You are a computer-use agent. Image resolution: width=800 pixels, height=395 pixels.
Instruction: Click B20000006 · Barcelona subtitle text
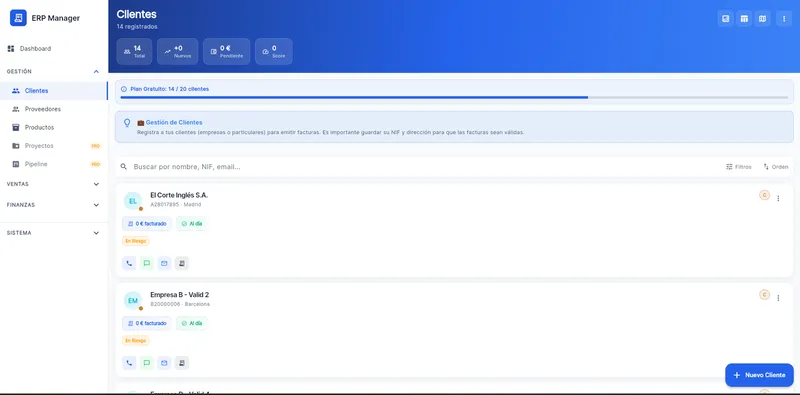pos(180,304)
